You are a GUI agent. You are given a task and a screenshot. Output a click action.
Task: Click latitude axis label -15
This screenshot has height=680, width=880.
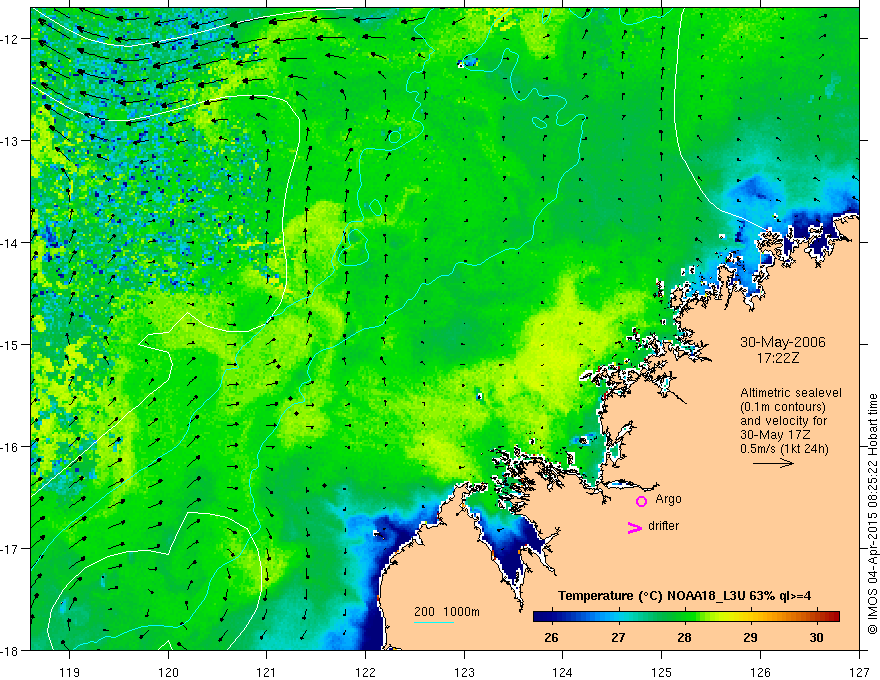click(11, 345)
